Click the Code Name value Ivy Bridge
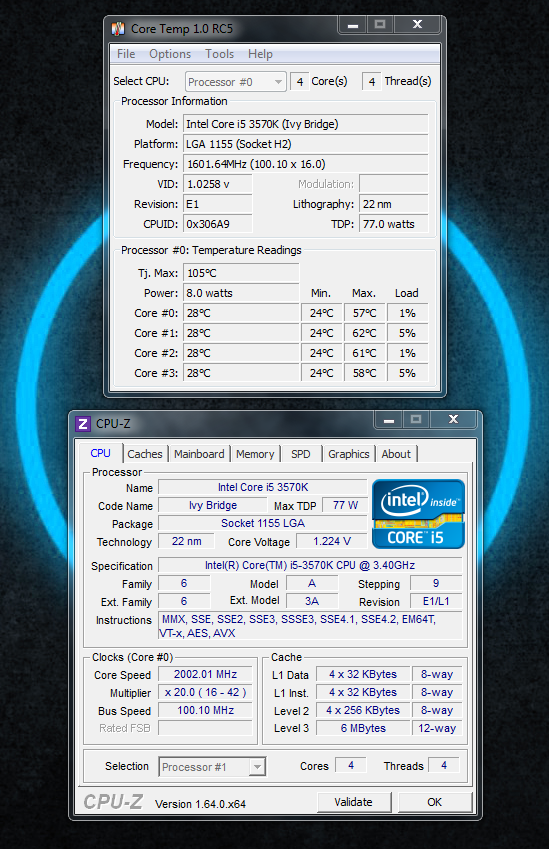 coord(213,505)
